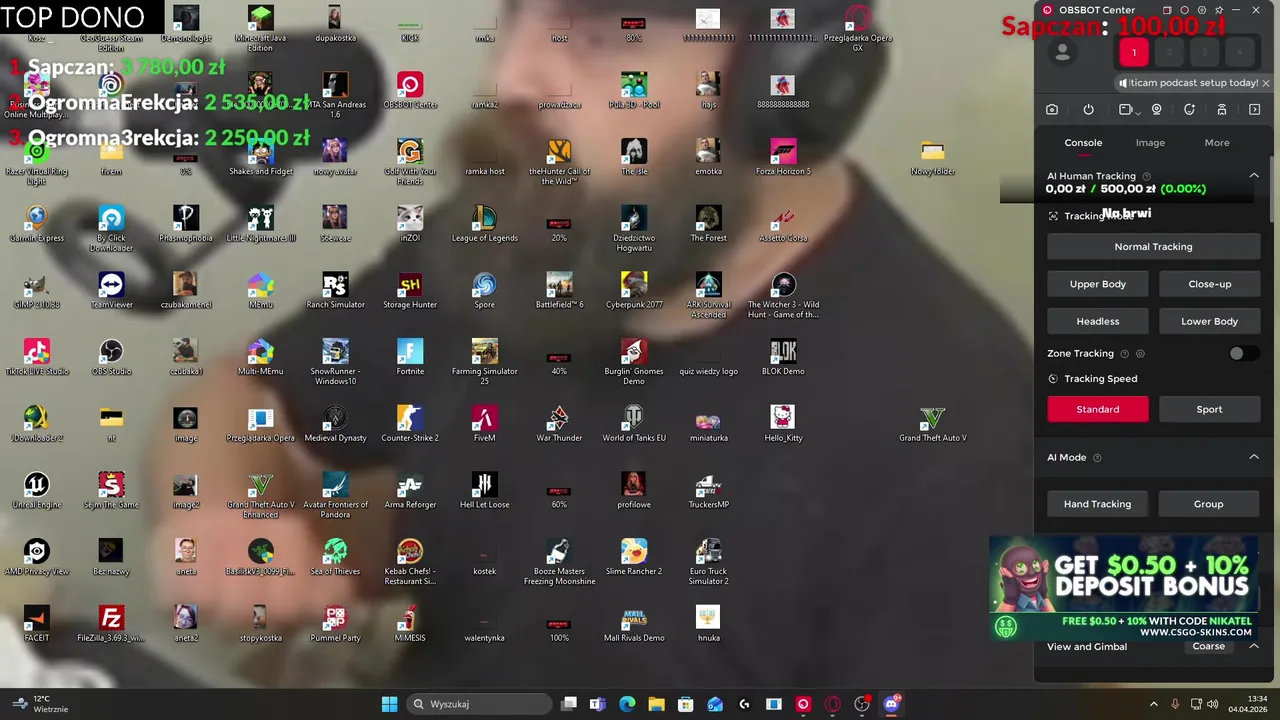Click the gimbal reset icon in OBSBOT toolbar
This screenshot has width=1280, height=720.
click(x=1189, y=110)
